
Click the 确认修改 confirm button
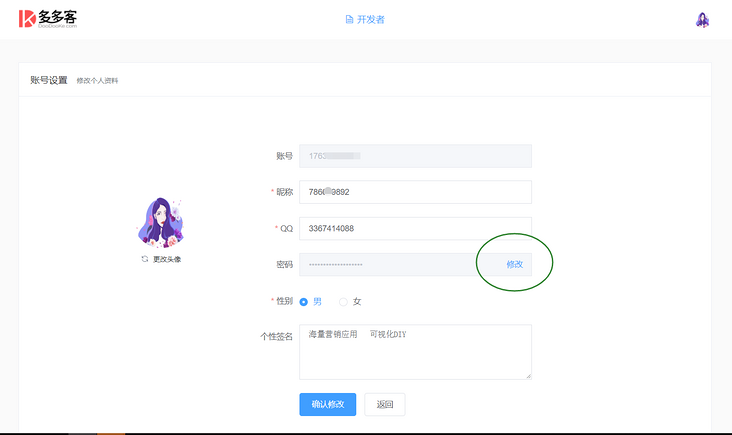[328, 404]
